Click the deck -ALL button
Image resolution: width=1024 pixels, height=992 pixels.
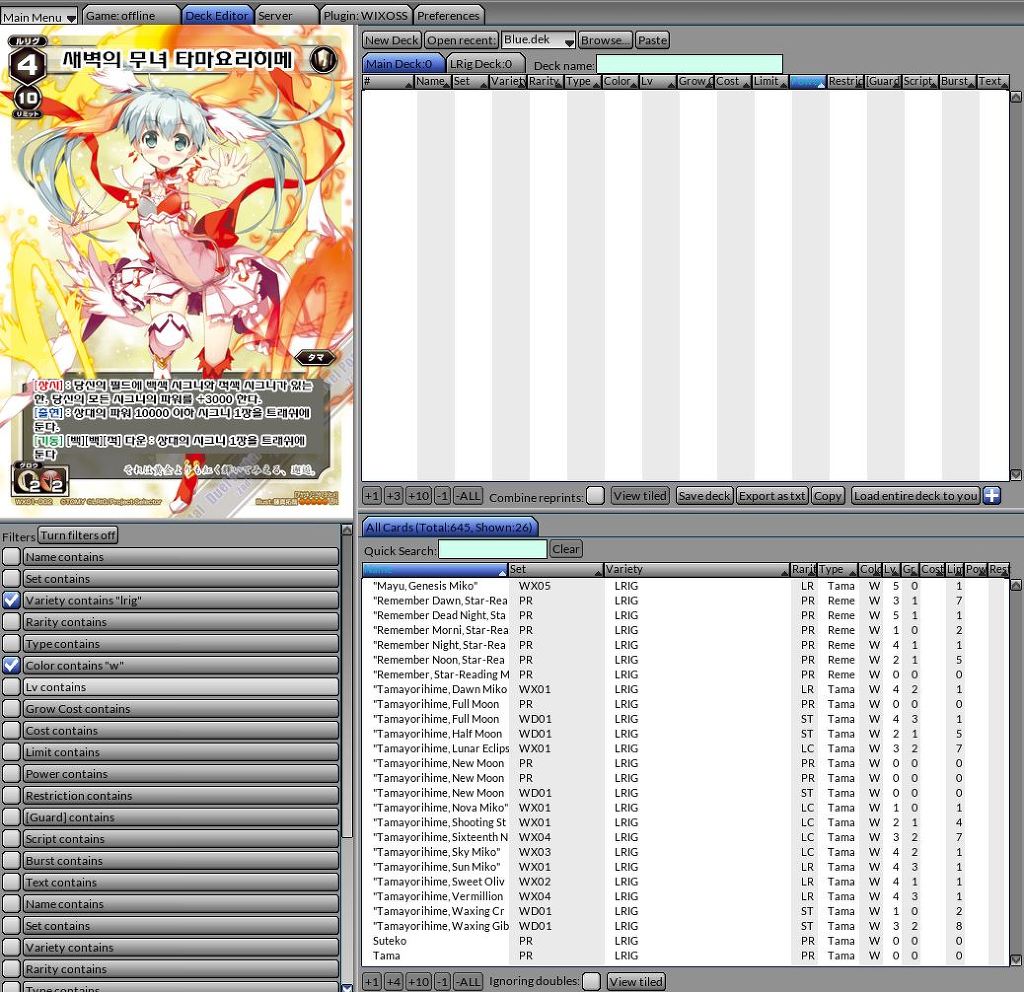pos(468,496)
